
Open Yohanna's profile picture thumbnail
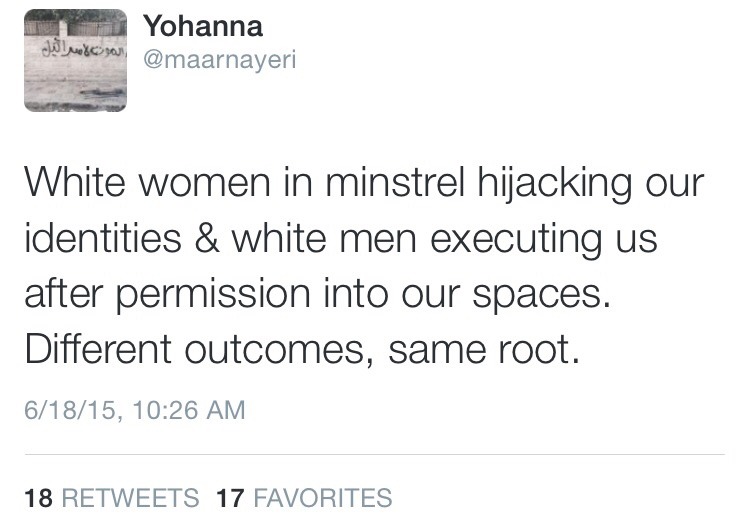76,61
